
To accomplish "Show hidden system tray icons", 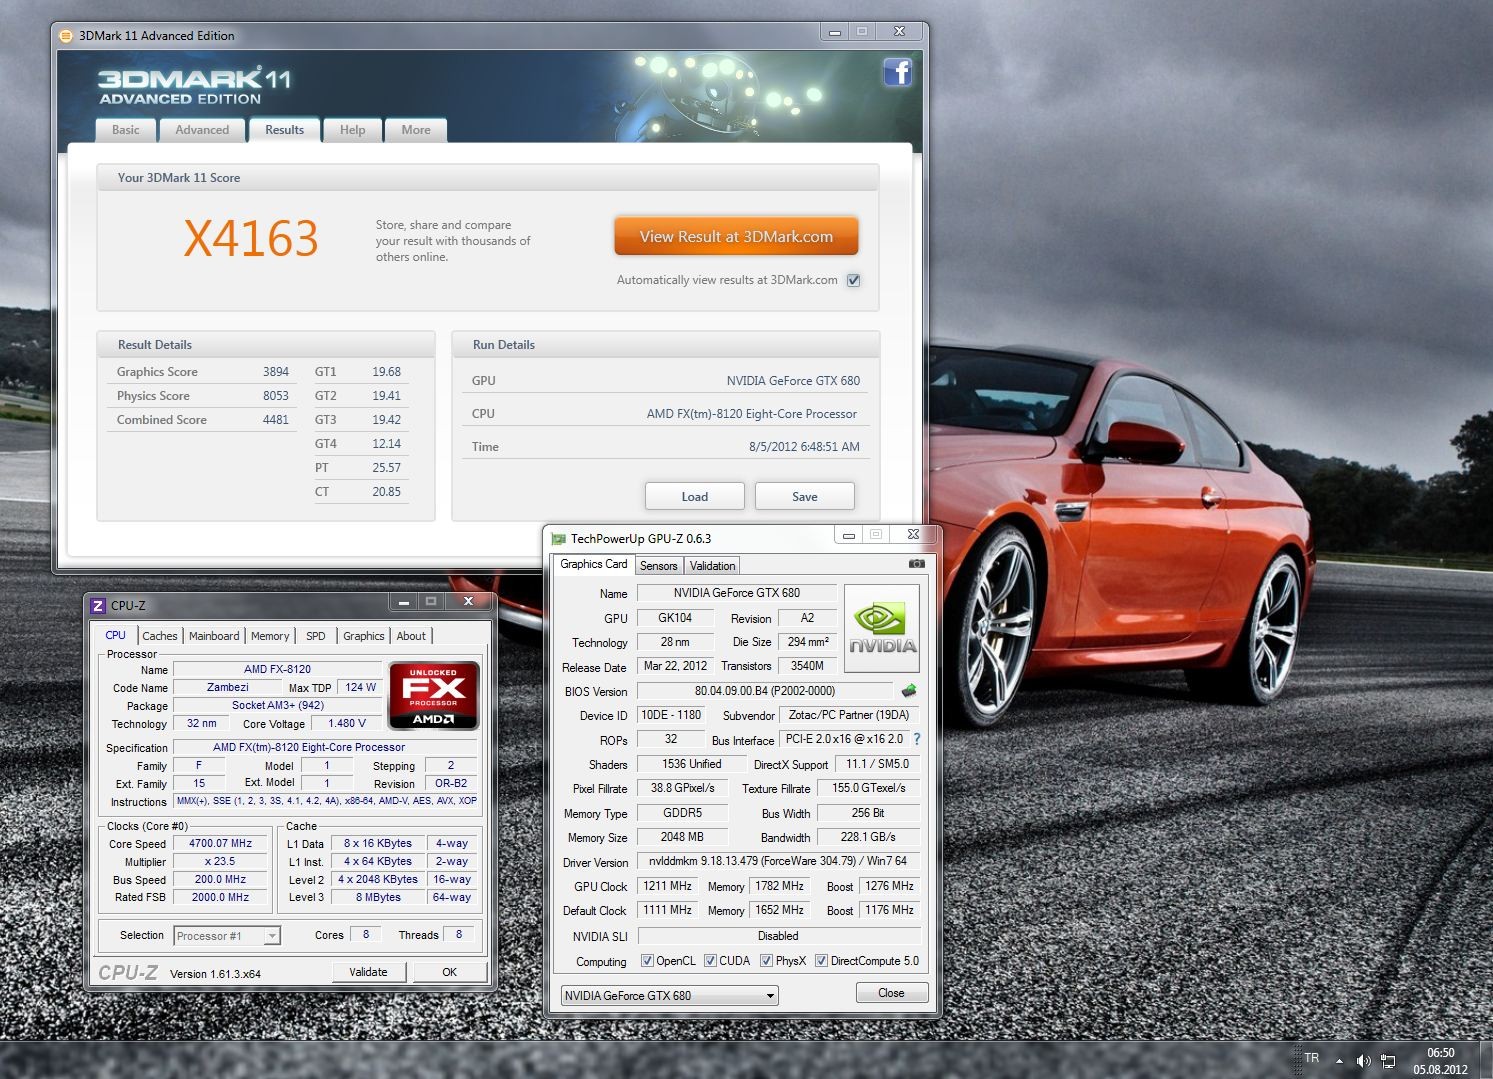I will pyautogui.click(x=1340, y=1060).
